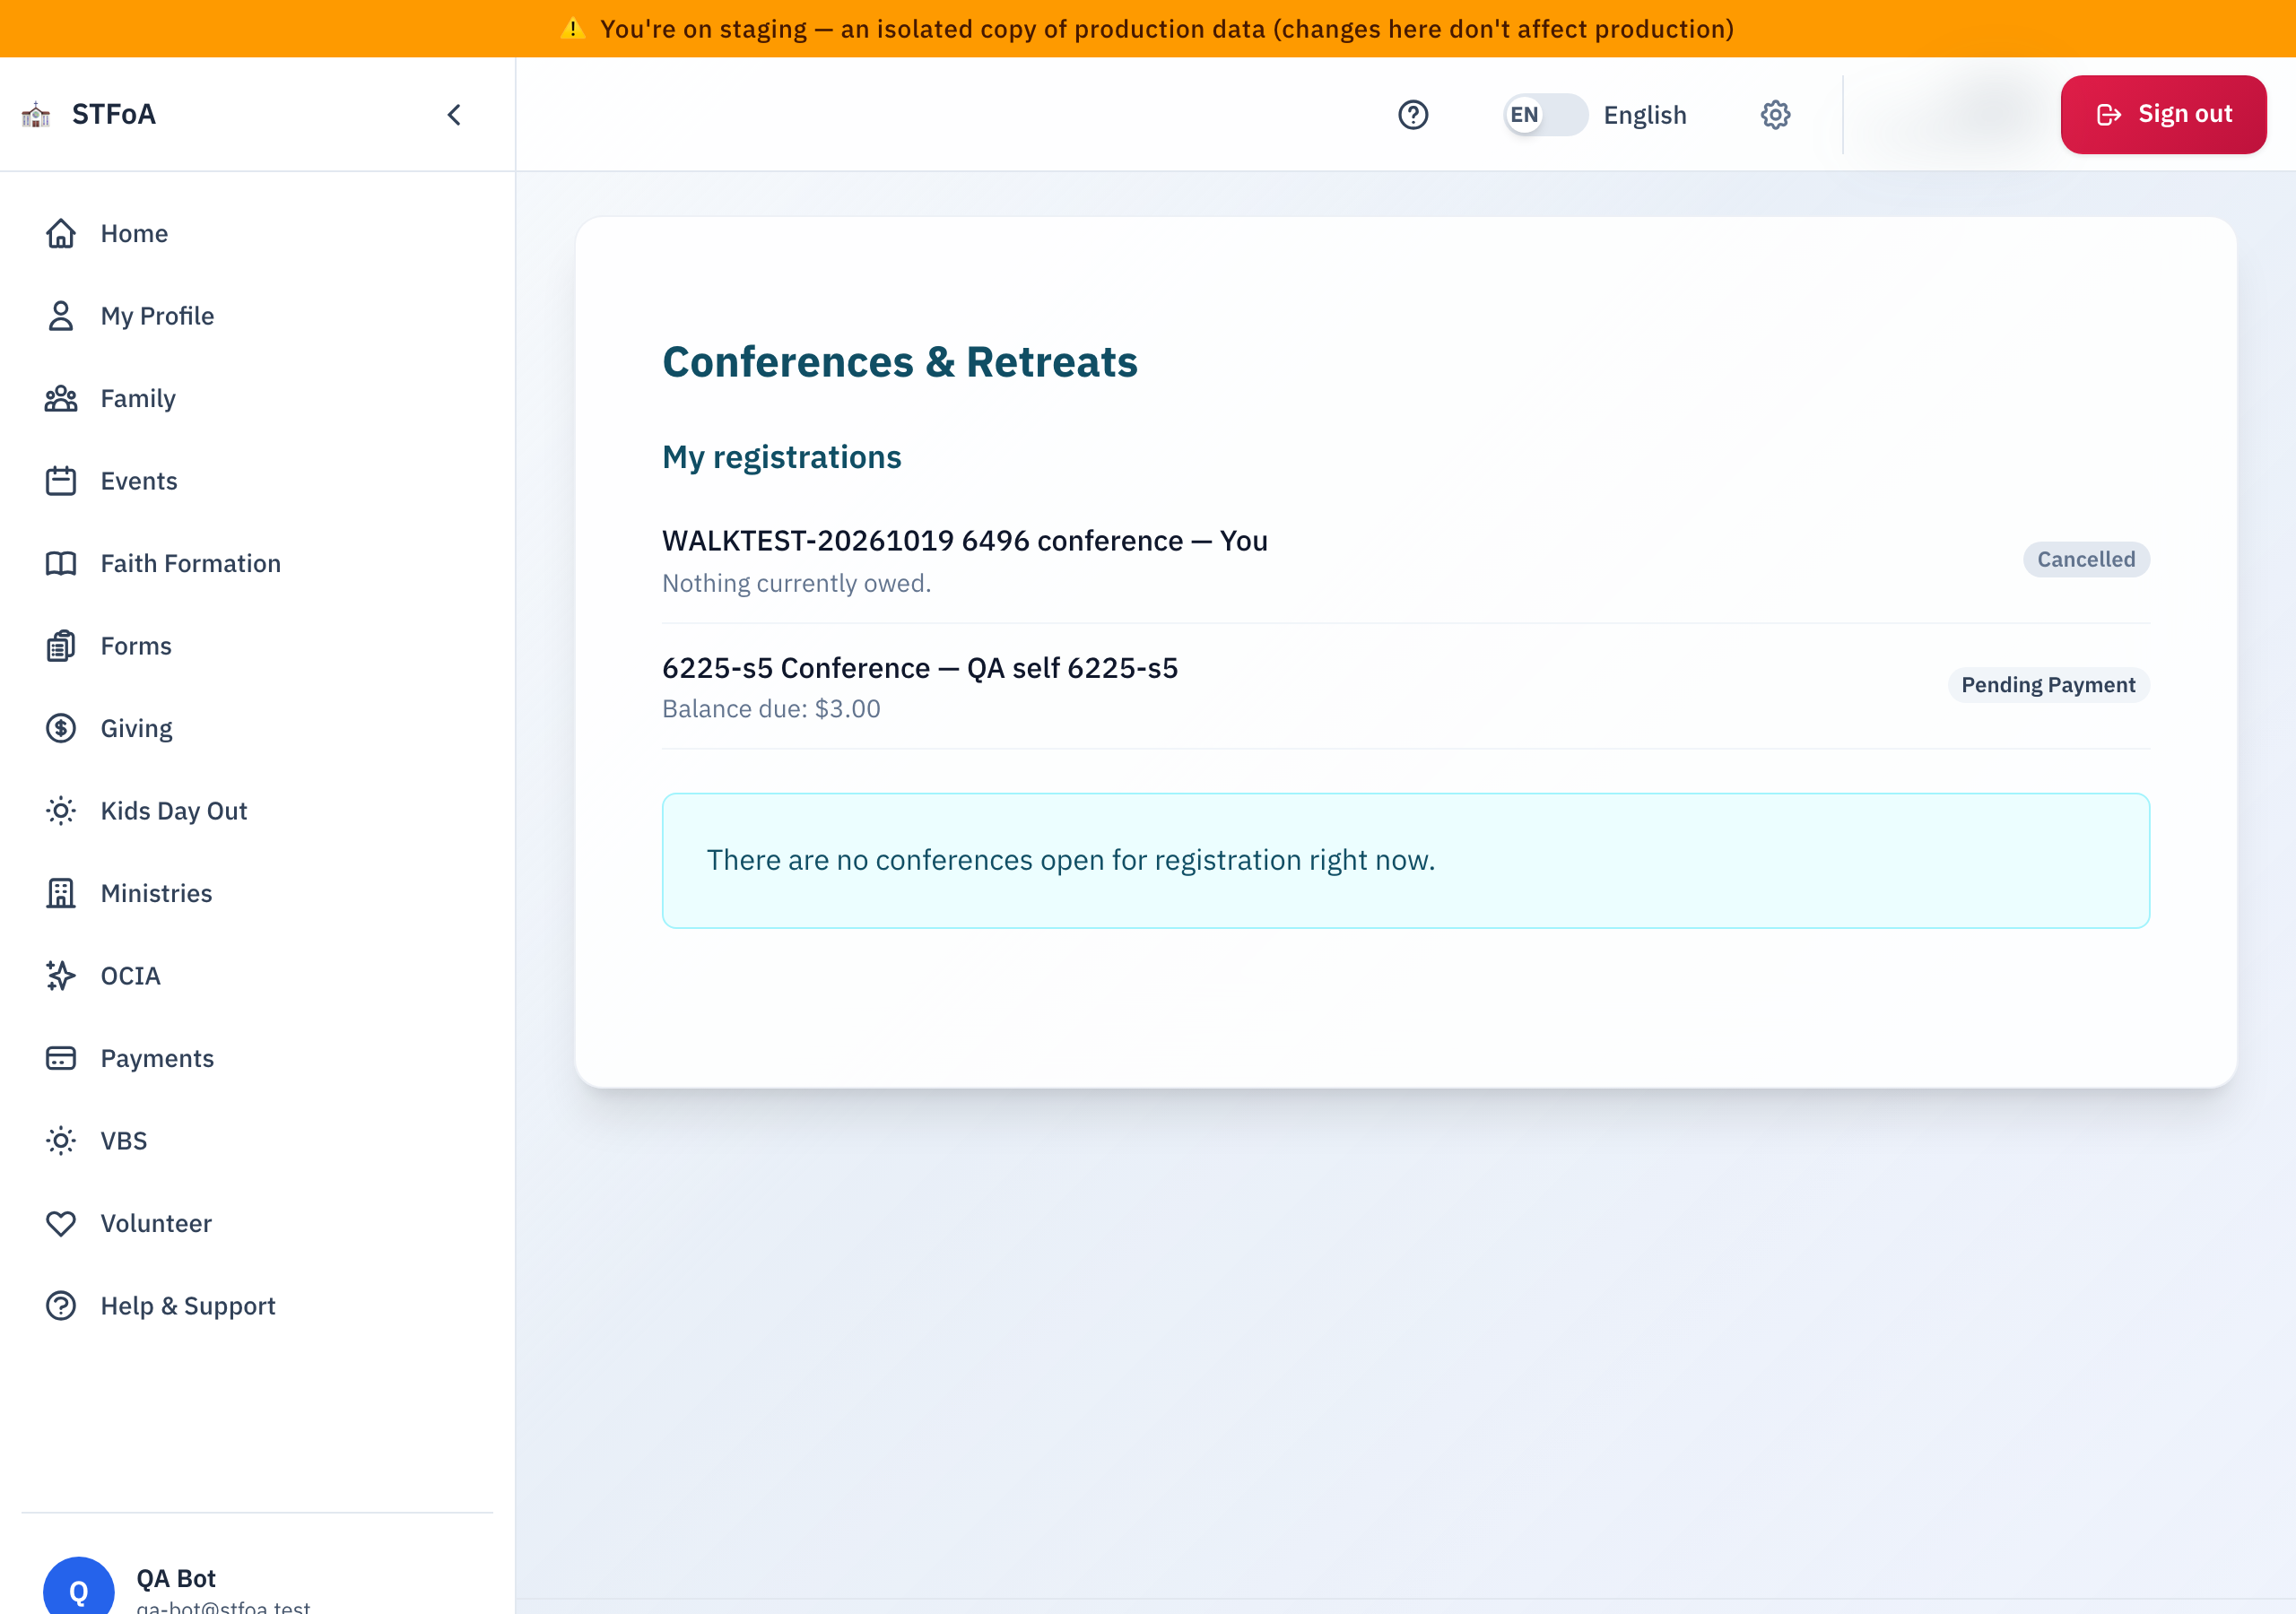Image resolution: width=2296 pixels, height=1614 pixels.
Task: Click the 'Balance due: $3.00' text
Action: [x=771, y=709]
